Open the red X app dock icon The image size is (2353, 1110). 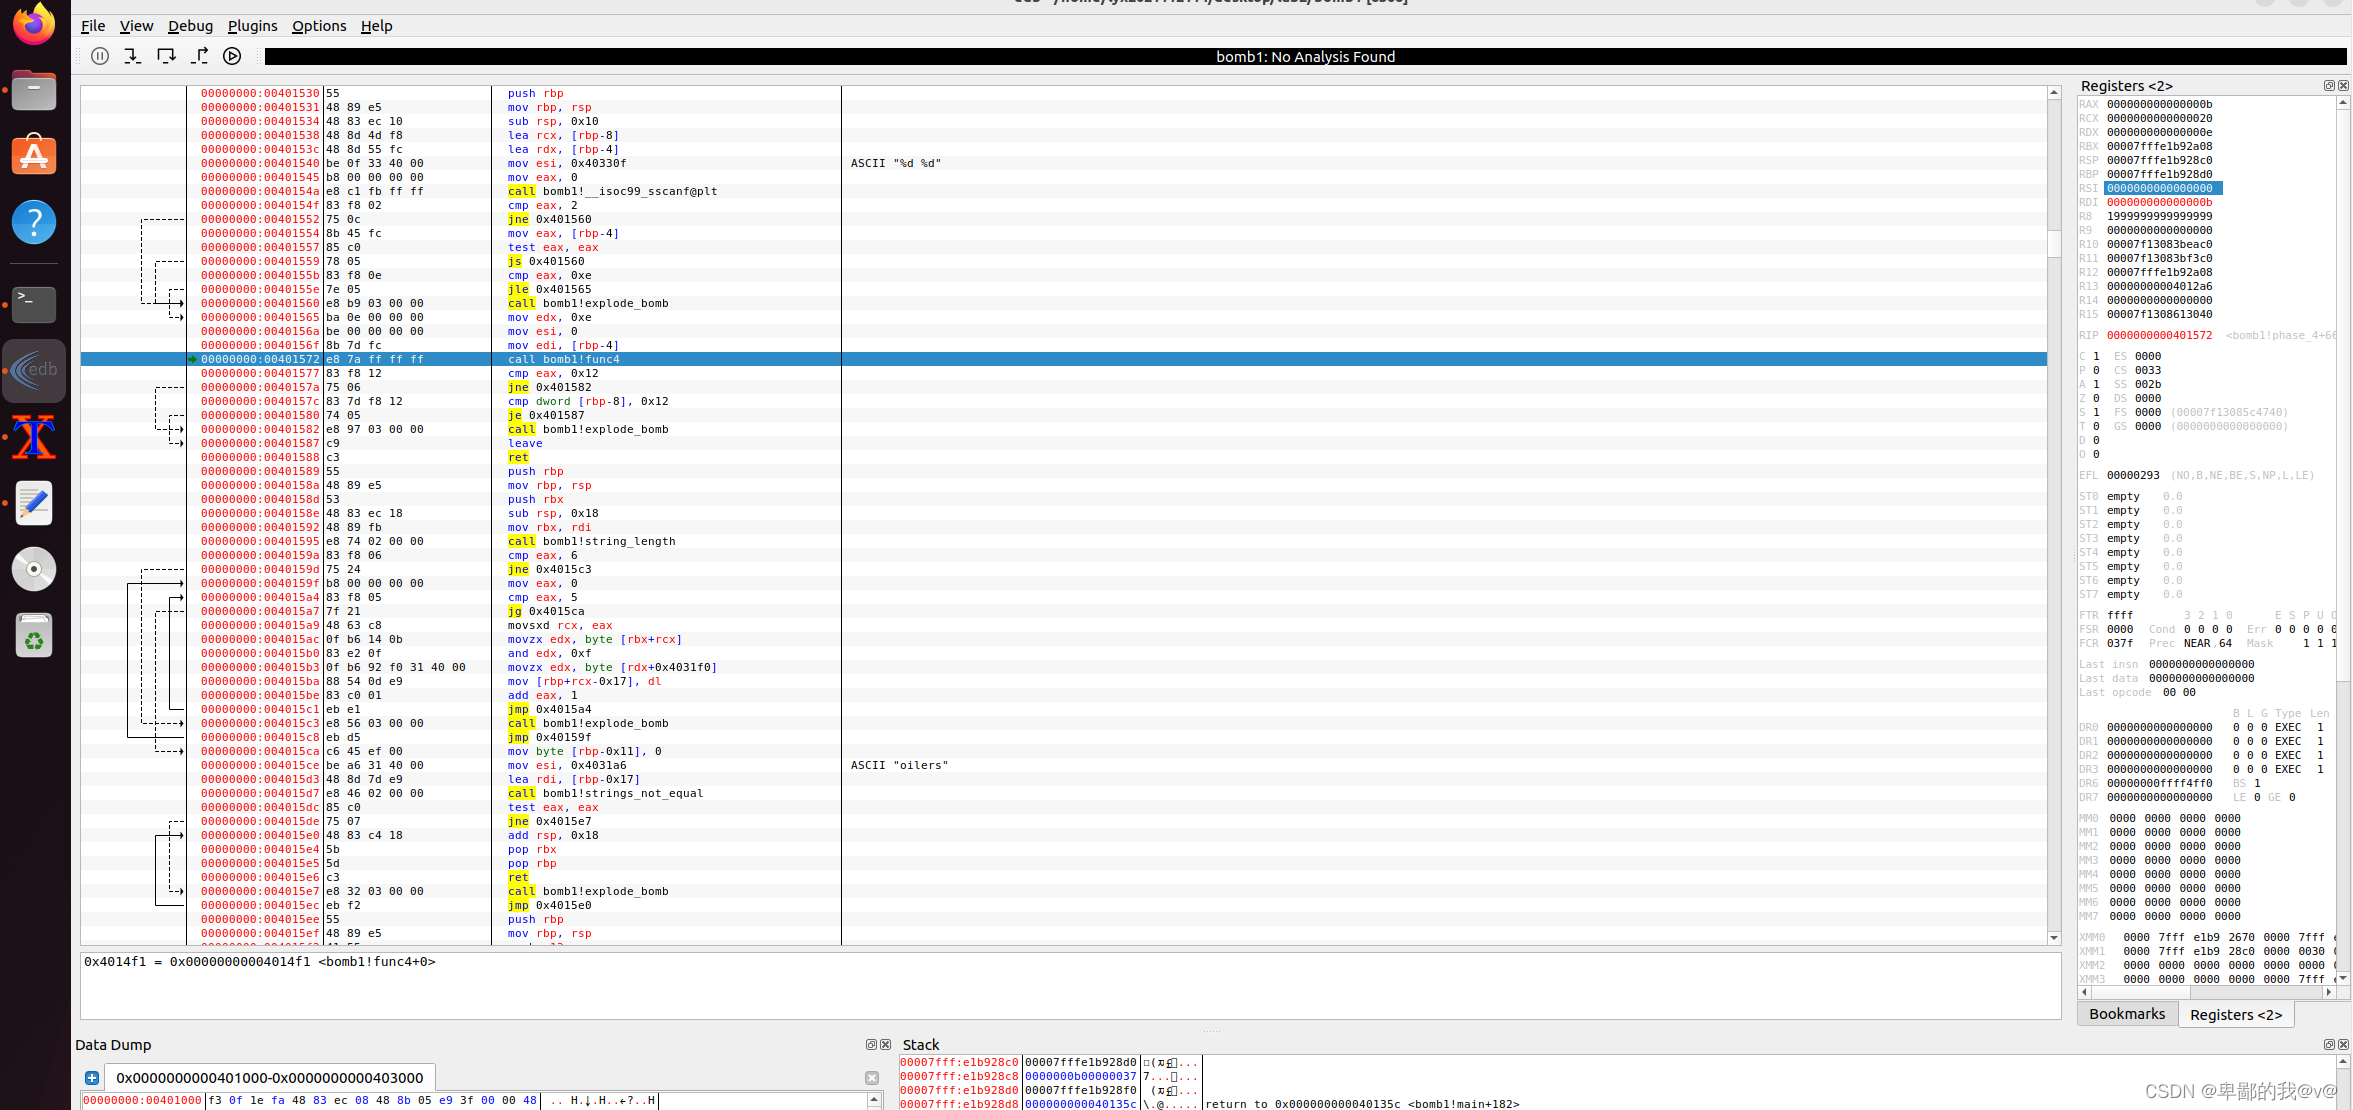[34, 437]
